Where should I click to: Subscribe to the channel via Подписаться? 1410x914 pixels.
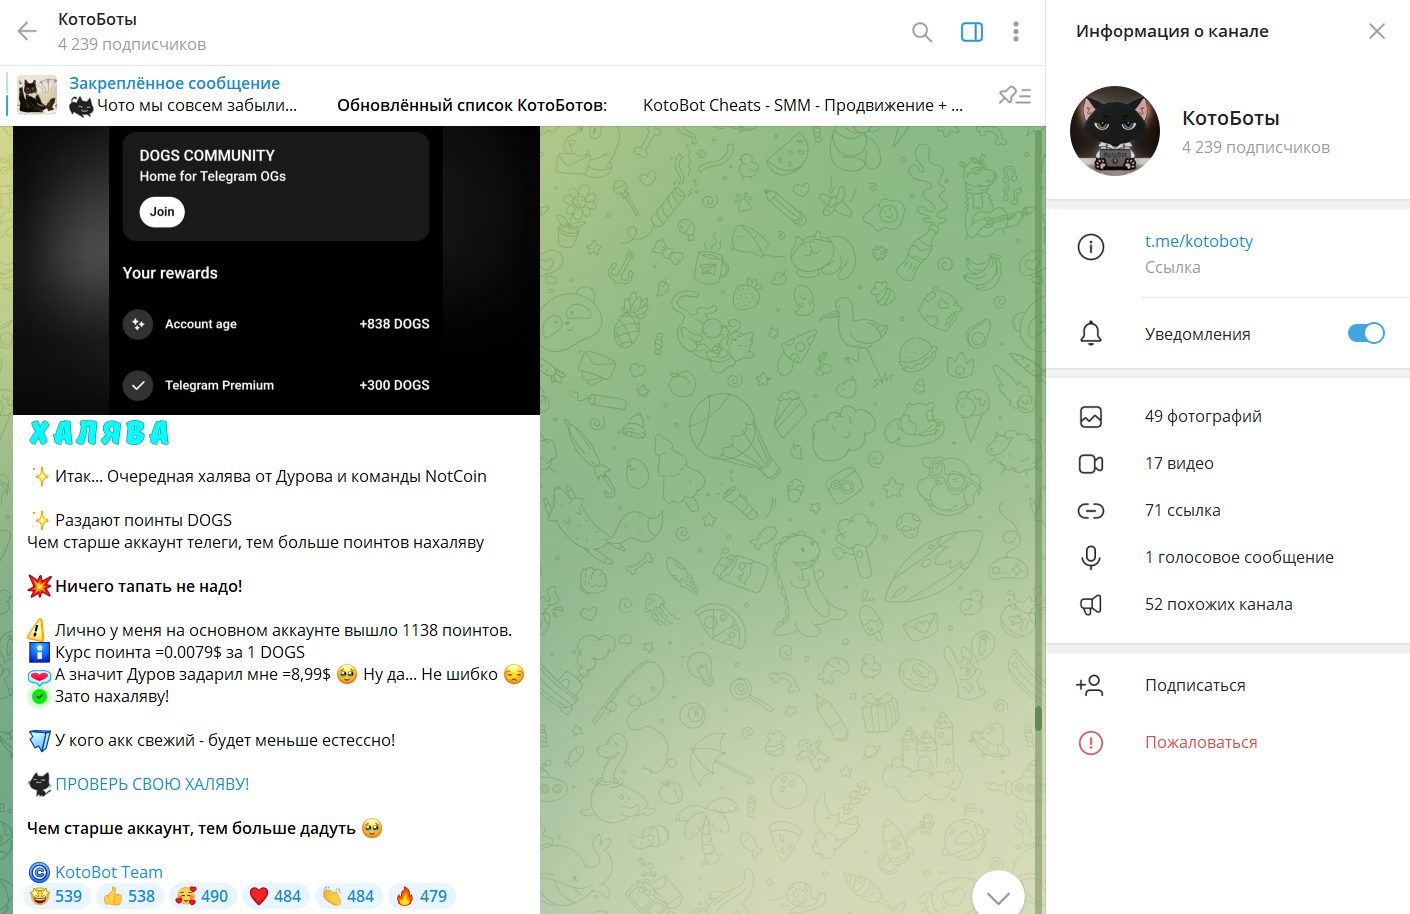(x=1194, y=686)
